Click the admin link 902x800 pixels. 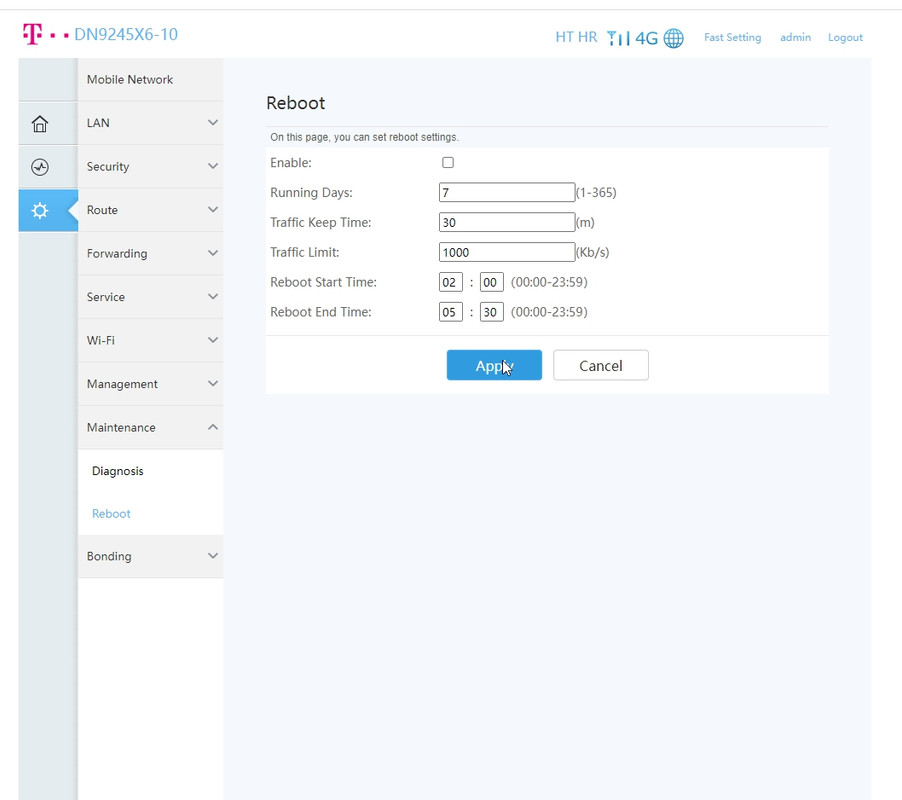(x=795, y=37)
